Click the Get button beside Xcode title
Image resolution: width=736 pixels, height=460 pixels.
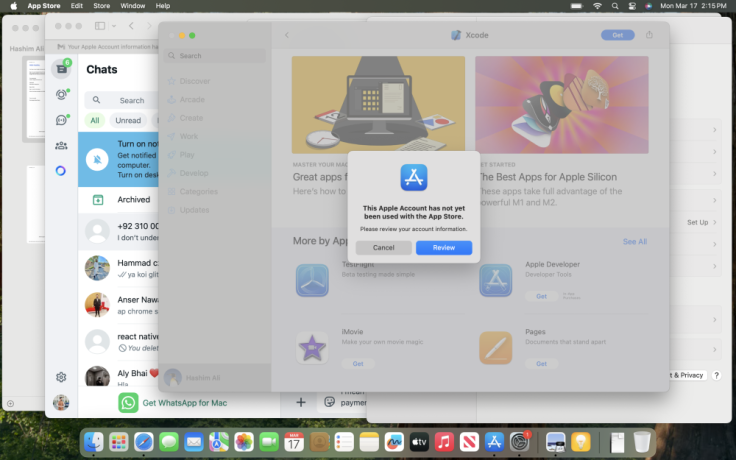[x=617, y=35]
